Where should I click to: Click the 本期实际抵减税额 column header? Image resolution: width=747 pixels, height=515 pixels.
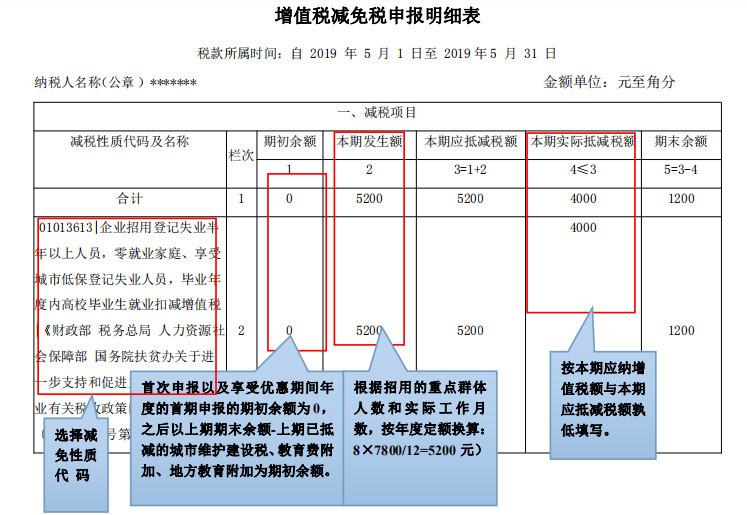[583, 141]
